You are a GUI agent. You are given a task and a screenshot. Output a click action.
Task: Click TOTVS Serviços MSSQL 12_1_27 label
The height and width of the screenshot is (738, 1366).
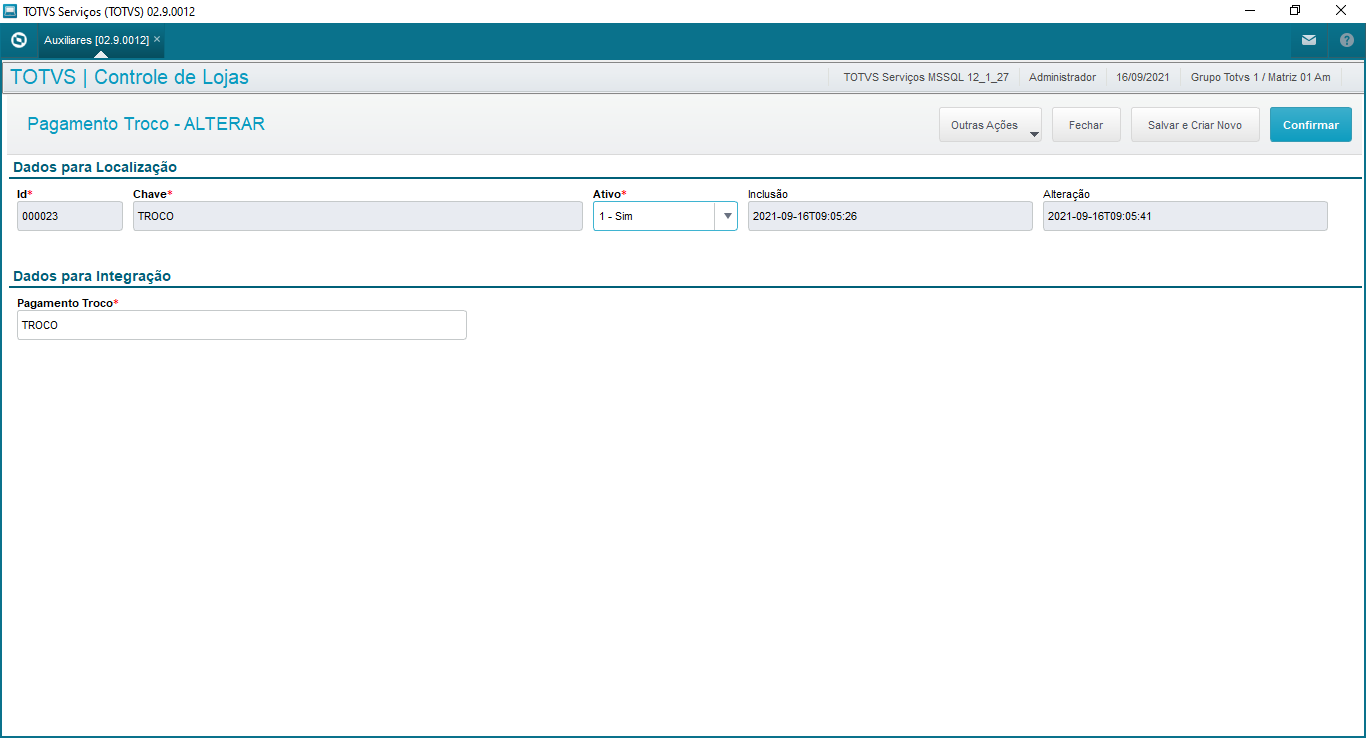tap(926, 77)
